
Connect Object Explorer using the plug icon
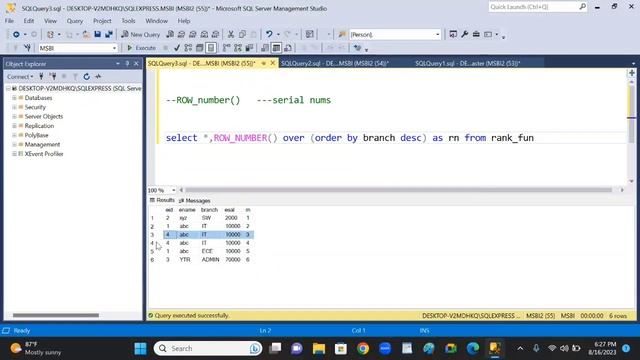pos(41,76)
